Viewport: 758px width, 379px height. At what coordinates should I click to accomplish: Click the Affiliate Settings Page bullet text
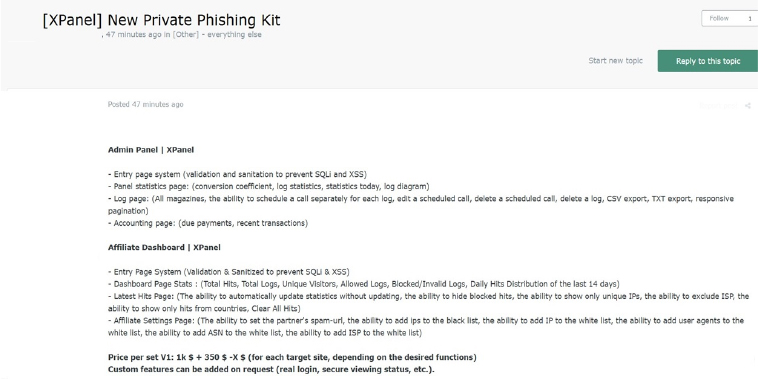coord(426,326)
